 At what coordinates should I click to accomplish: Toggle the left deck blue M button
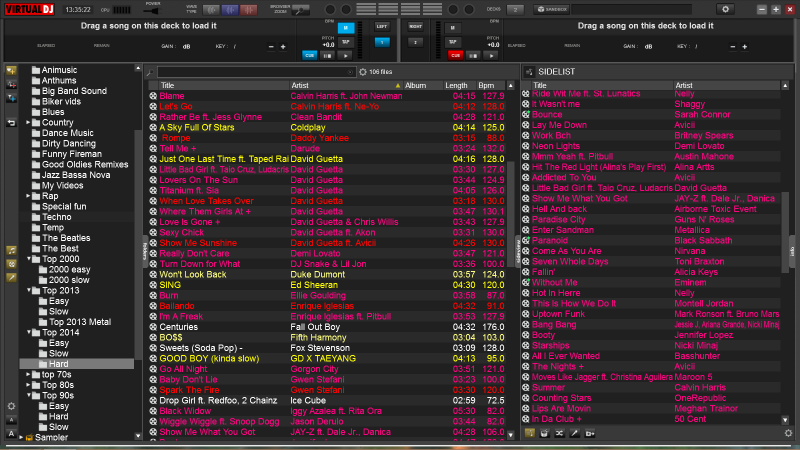click(x=345, y=28)
